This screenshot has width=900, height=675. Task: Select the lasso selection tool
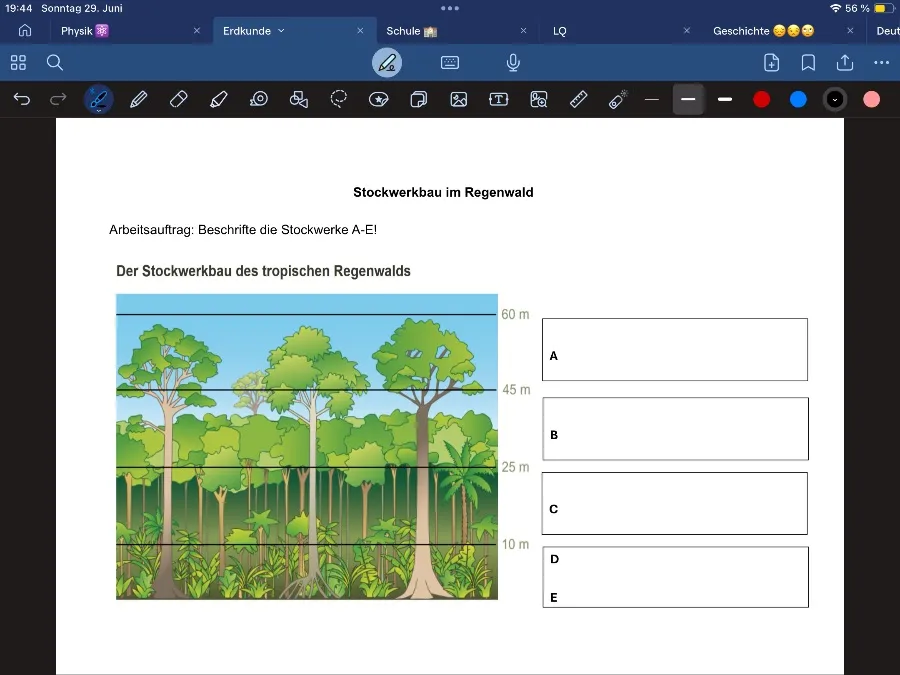click(x=339, y=99)
